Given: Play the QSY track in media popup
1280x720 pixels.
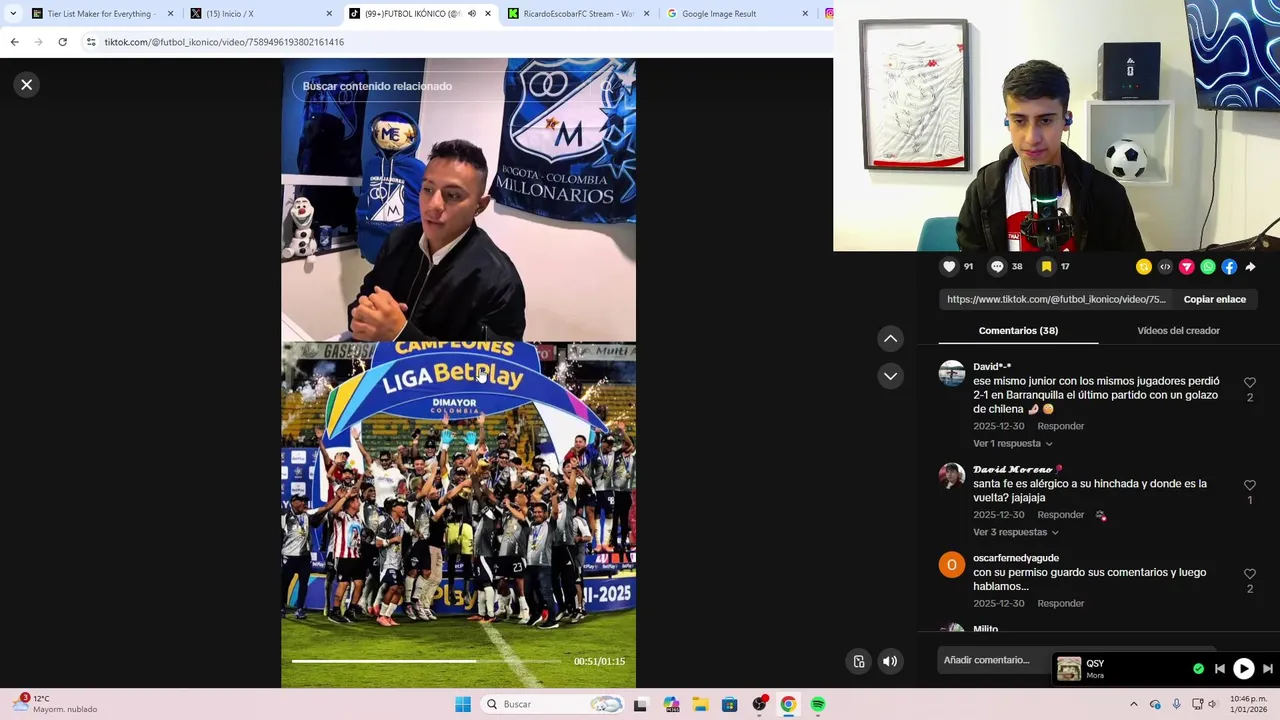Looking at the screenshot, I should point(1243,669).
